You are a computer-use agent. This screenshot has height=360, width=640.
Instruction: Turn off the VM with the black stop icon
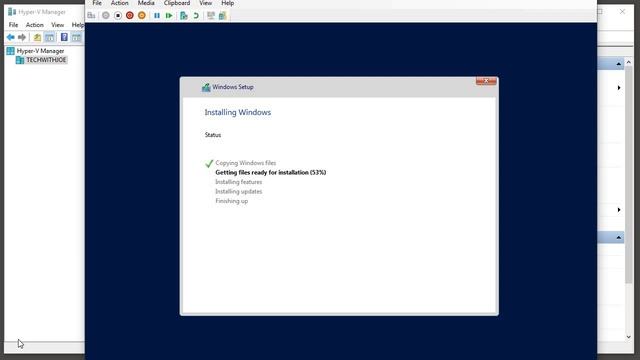(118, 16)
